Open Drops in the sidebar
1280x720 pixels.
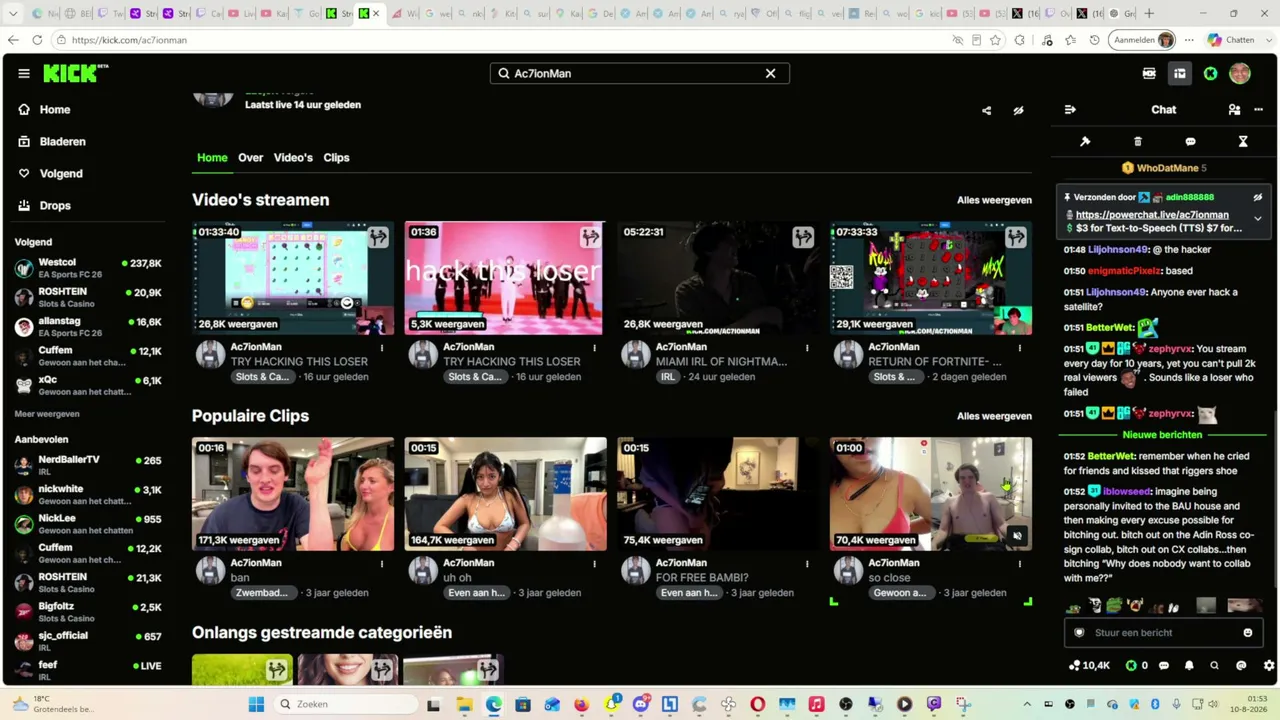[x=55, y=206]
